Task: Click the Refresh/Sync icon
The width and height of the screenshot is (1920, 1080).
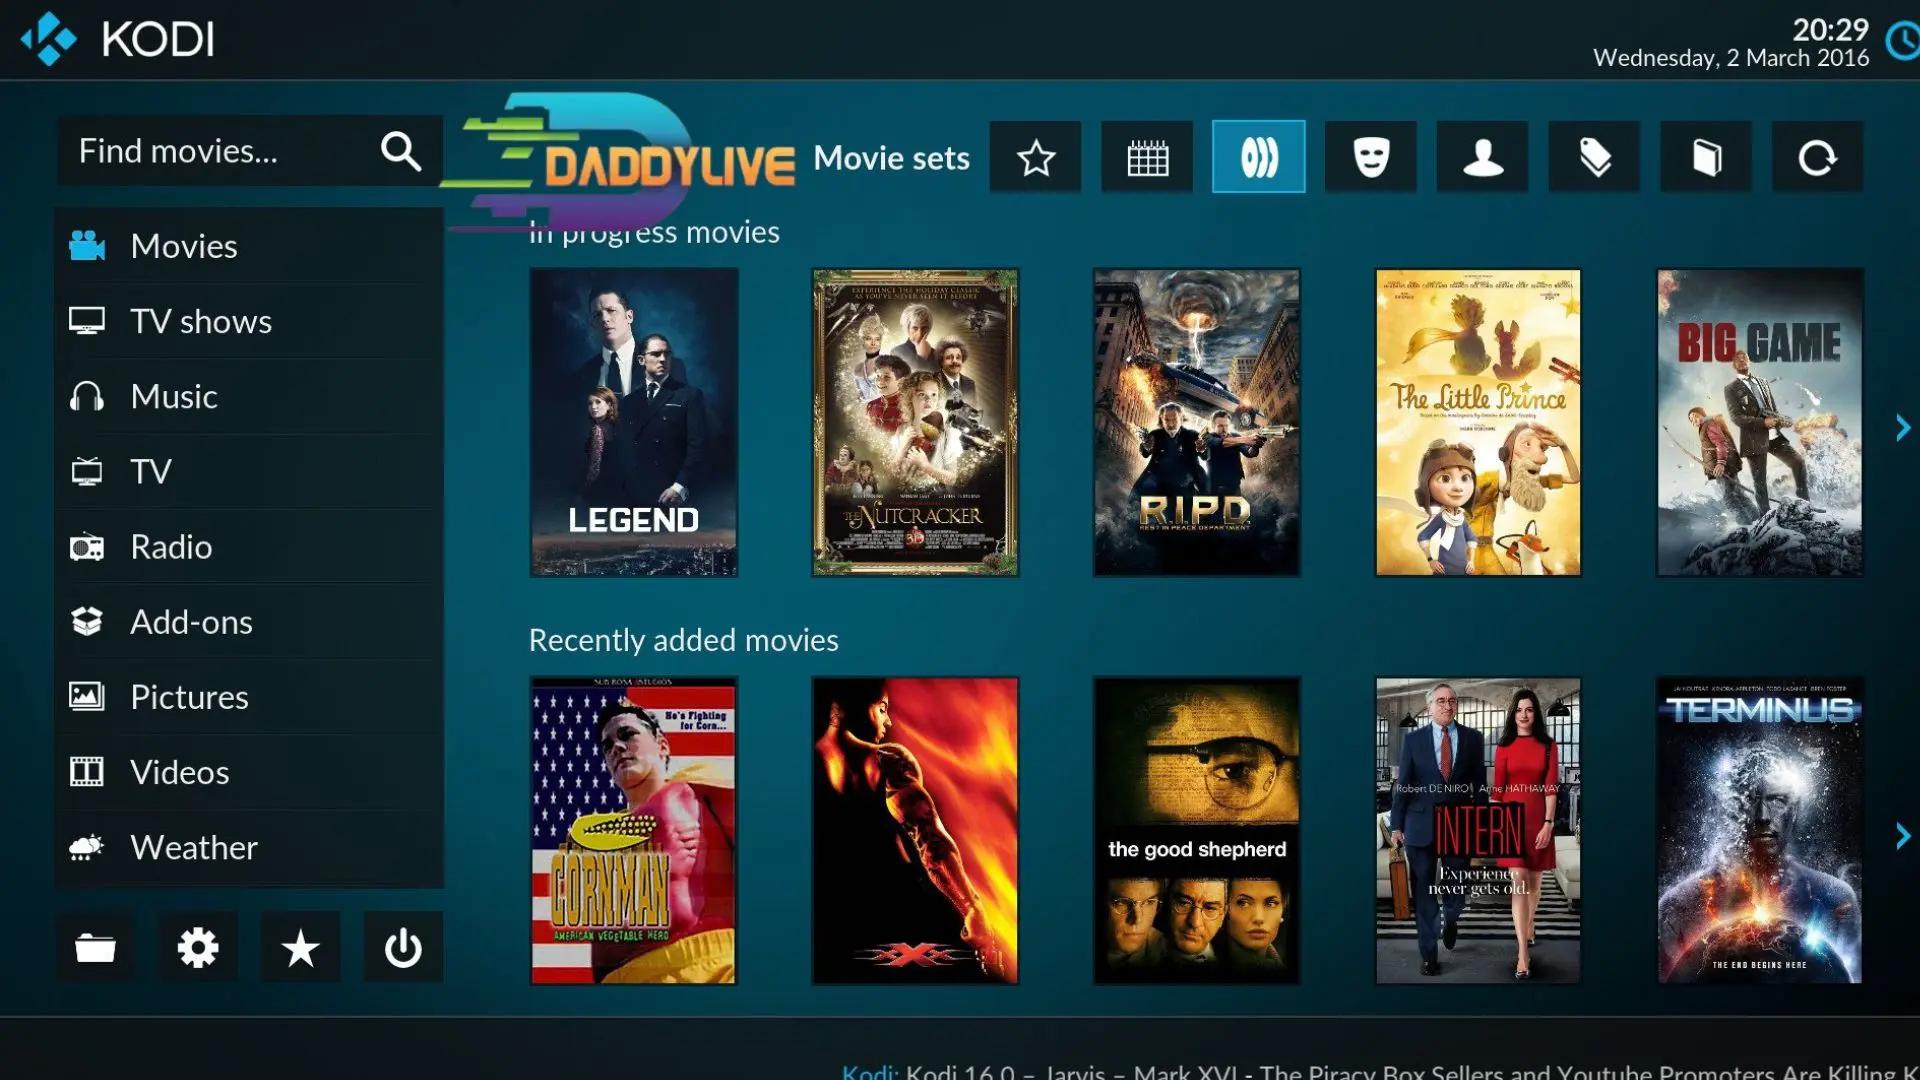Action: tap(1817, 158)
